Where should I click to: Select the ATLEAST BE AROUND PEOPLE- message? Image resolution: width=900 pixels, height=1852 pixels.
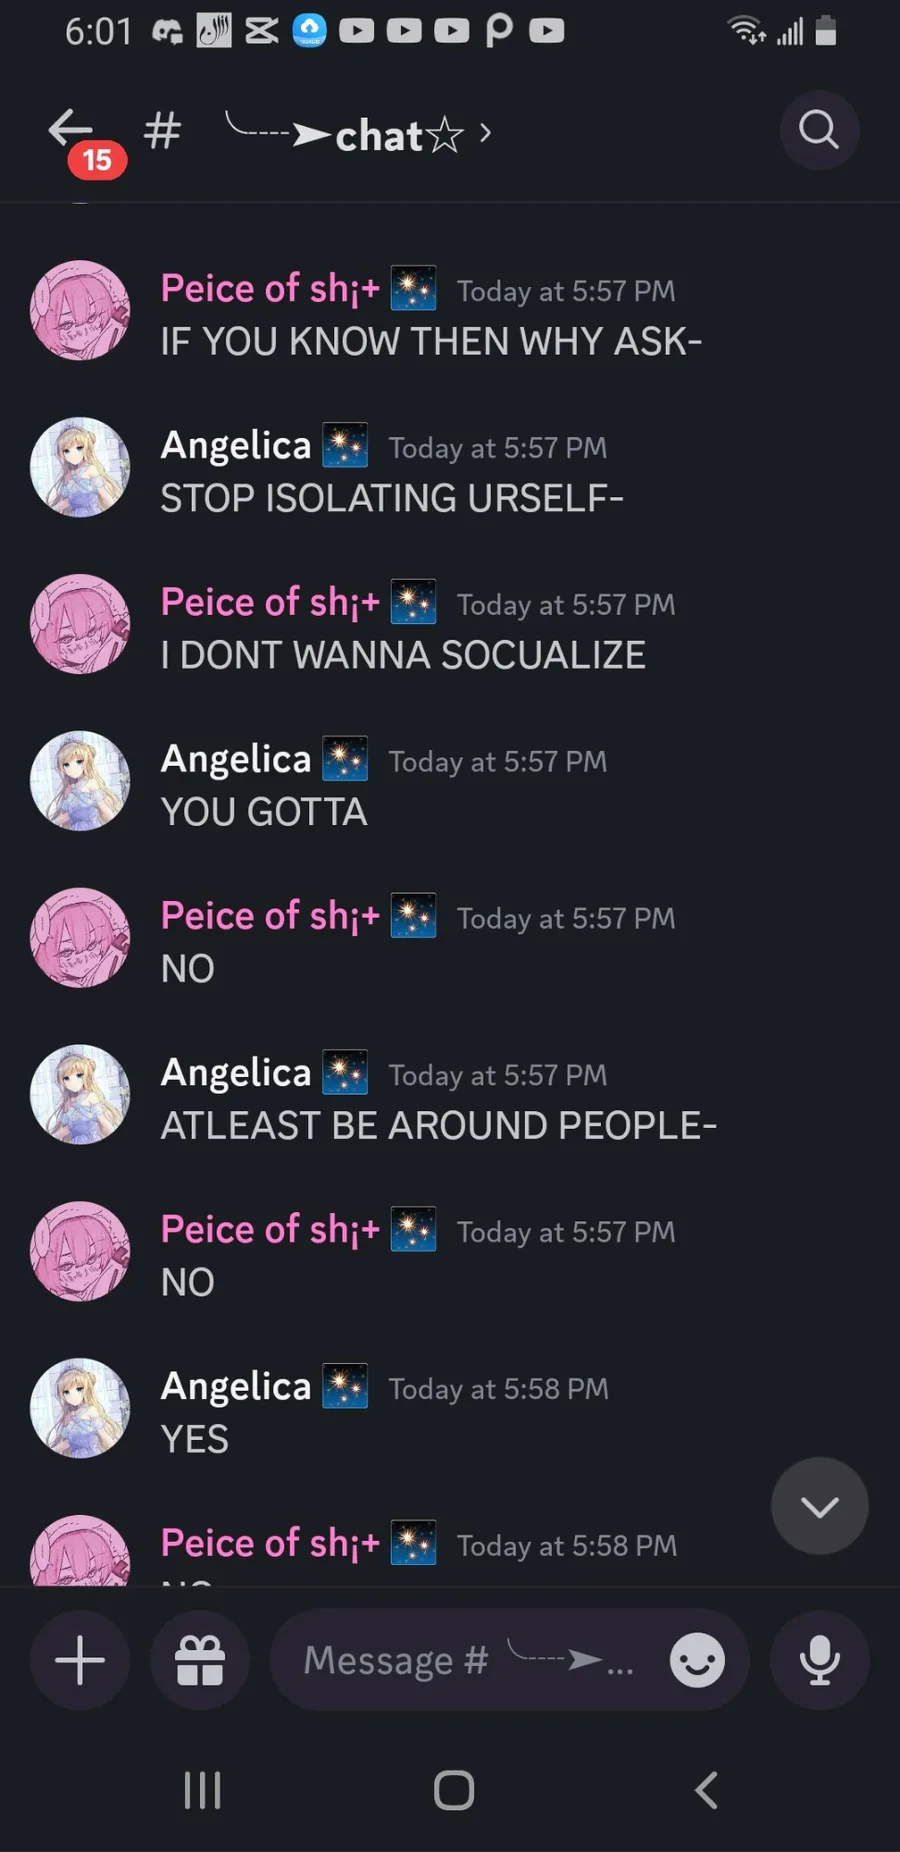click(x=439, y=1126)
